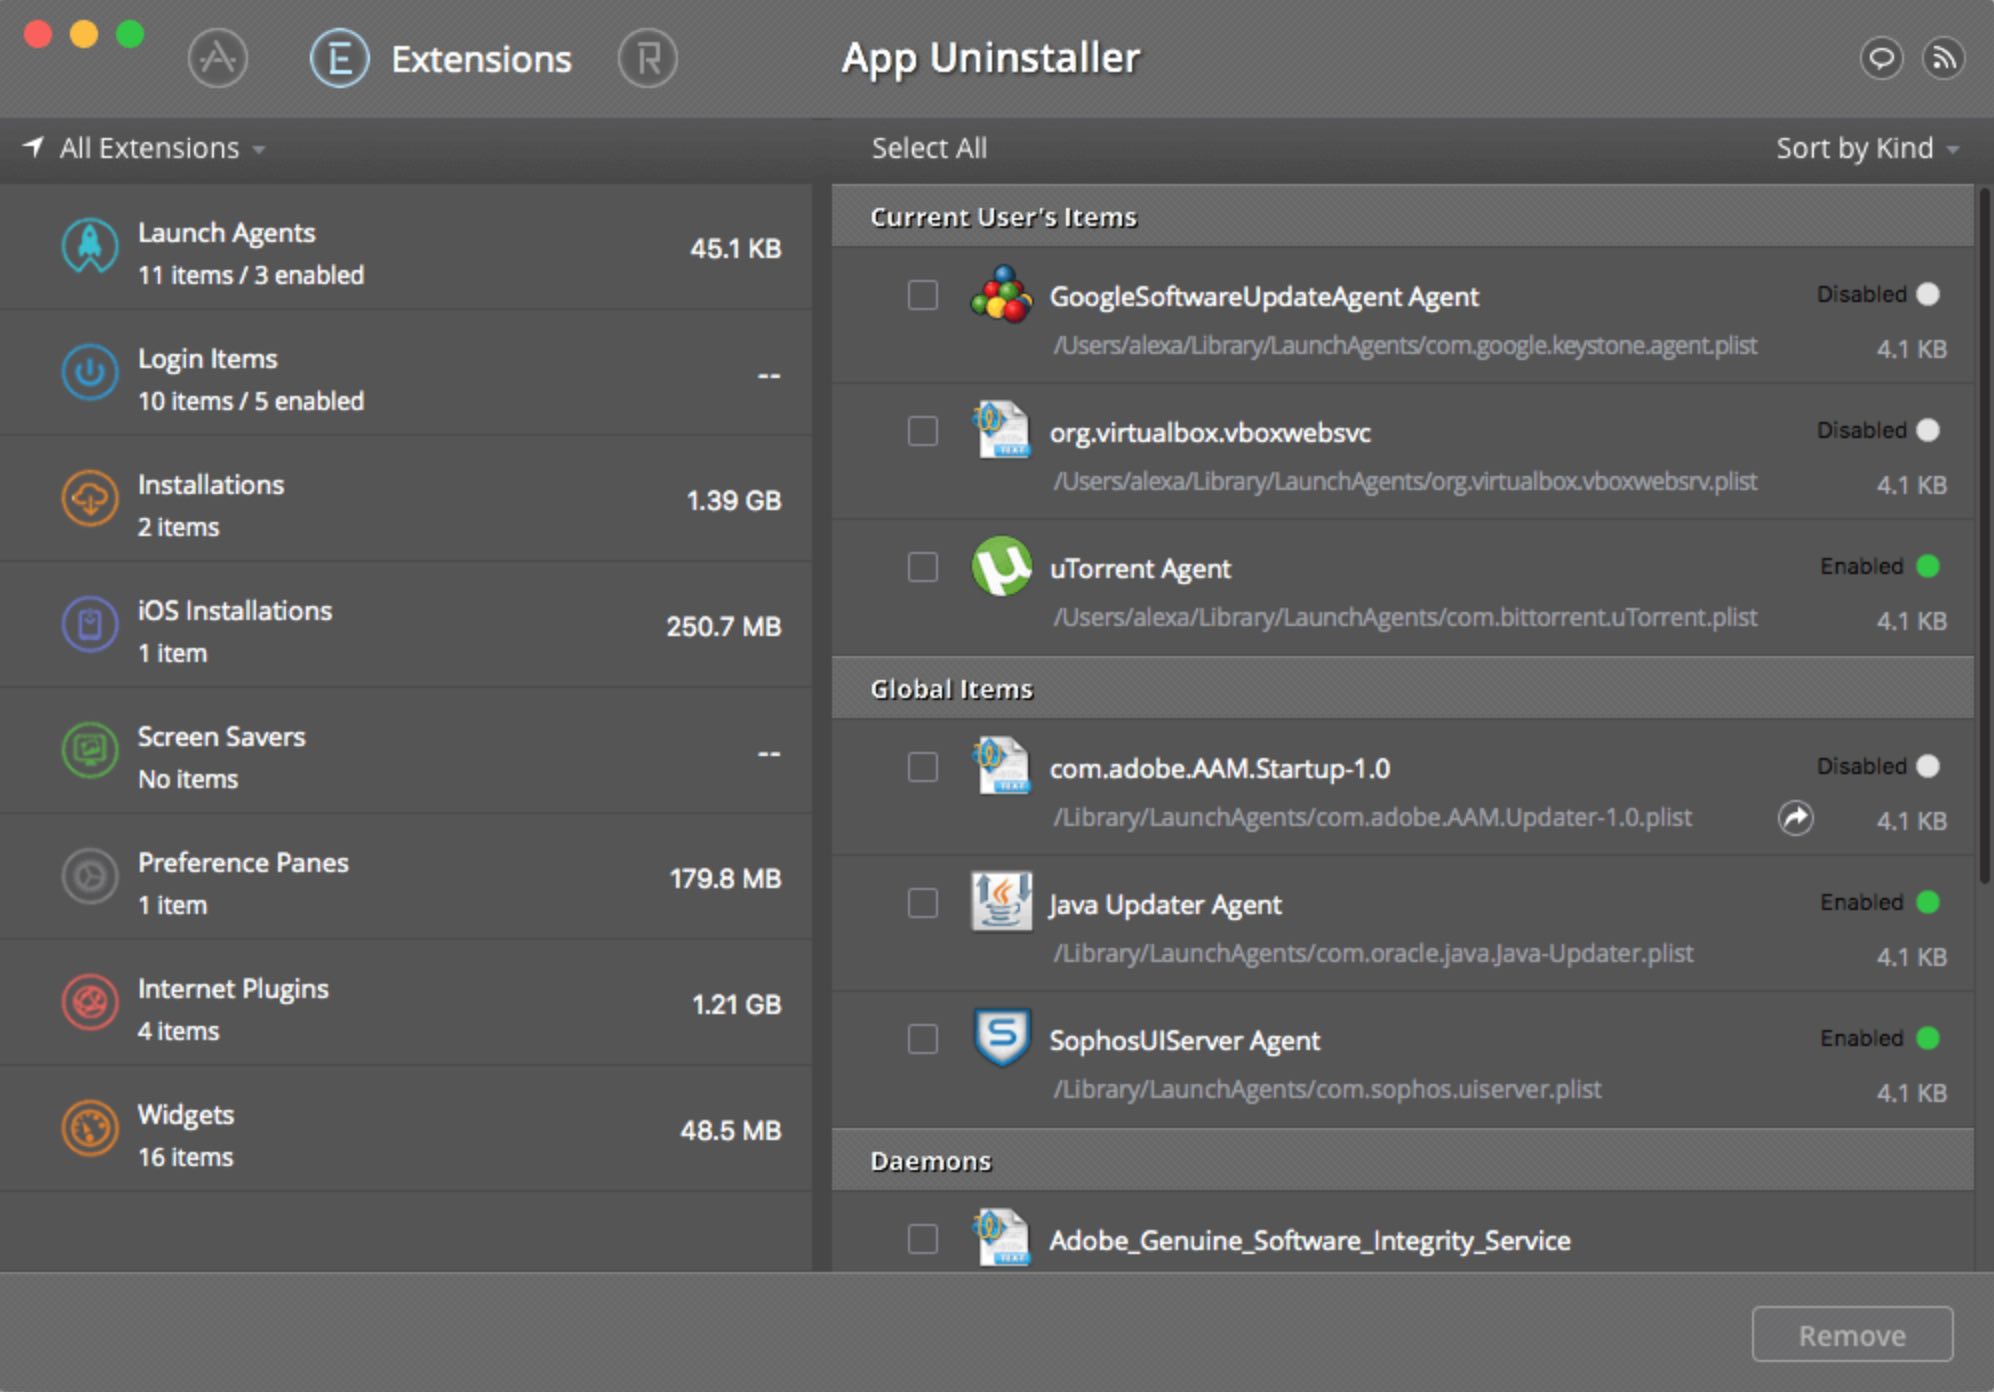Click the org.virtualbox.vboxwebsvc plist file icon

tap(1001, 430)
